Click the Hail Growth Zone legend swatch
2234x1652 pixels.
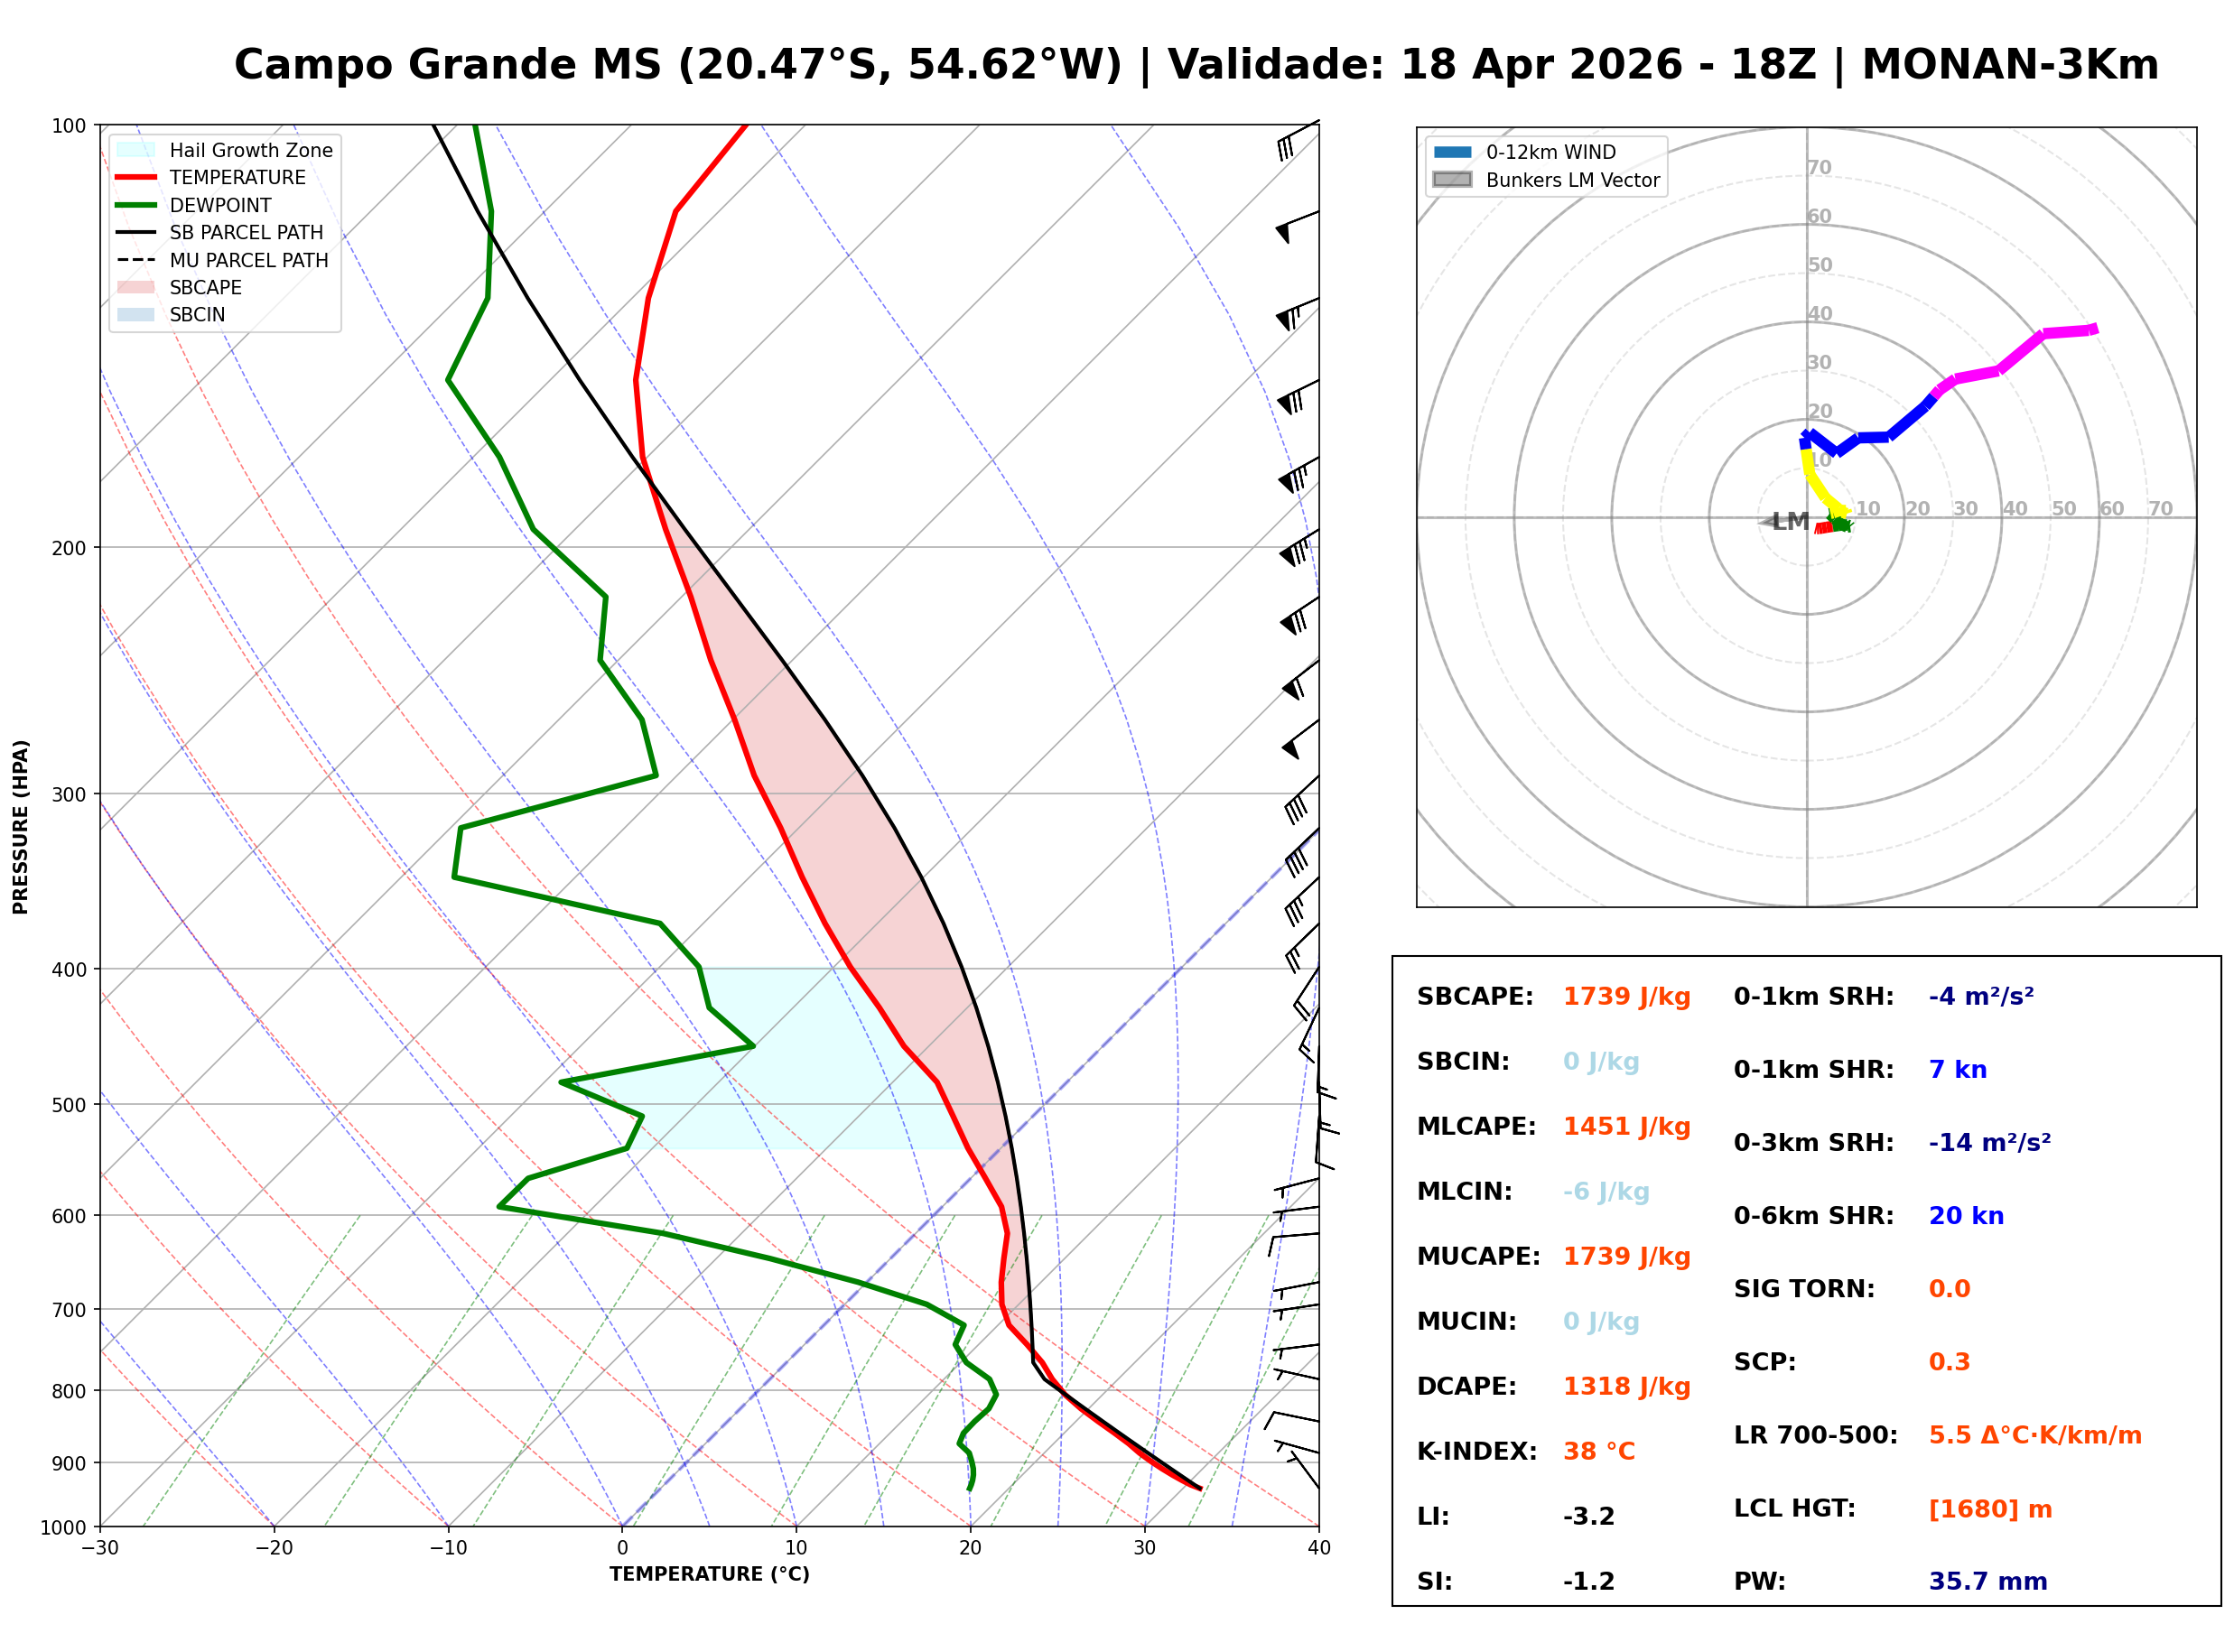pos(136,150)
